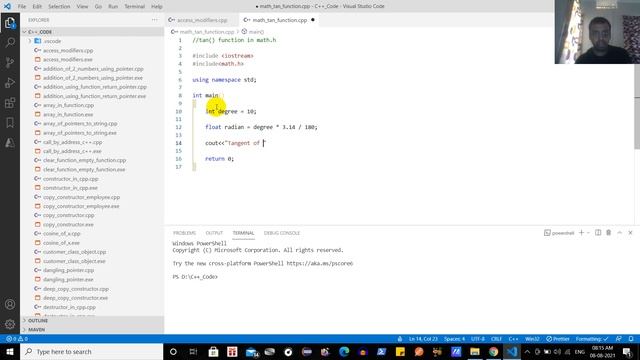
Task: Switch to the Output panel tab
Action: [x=214, y=233]
